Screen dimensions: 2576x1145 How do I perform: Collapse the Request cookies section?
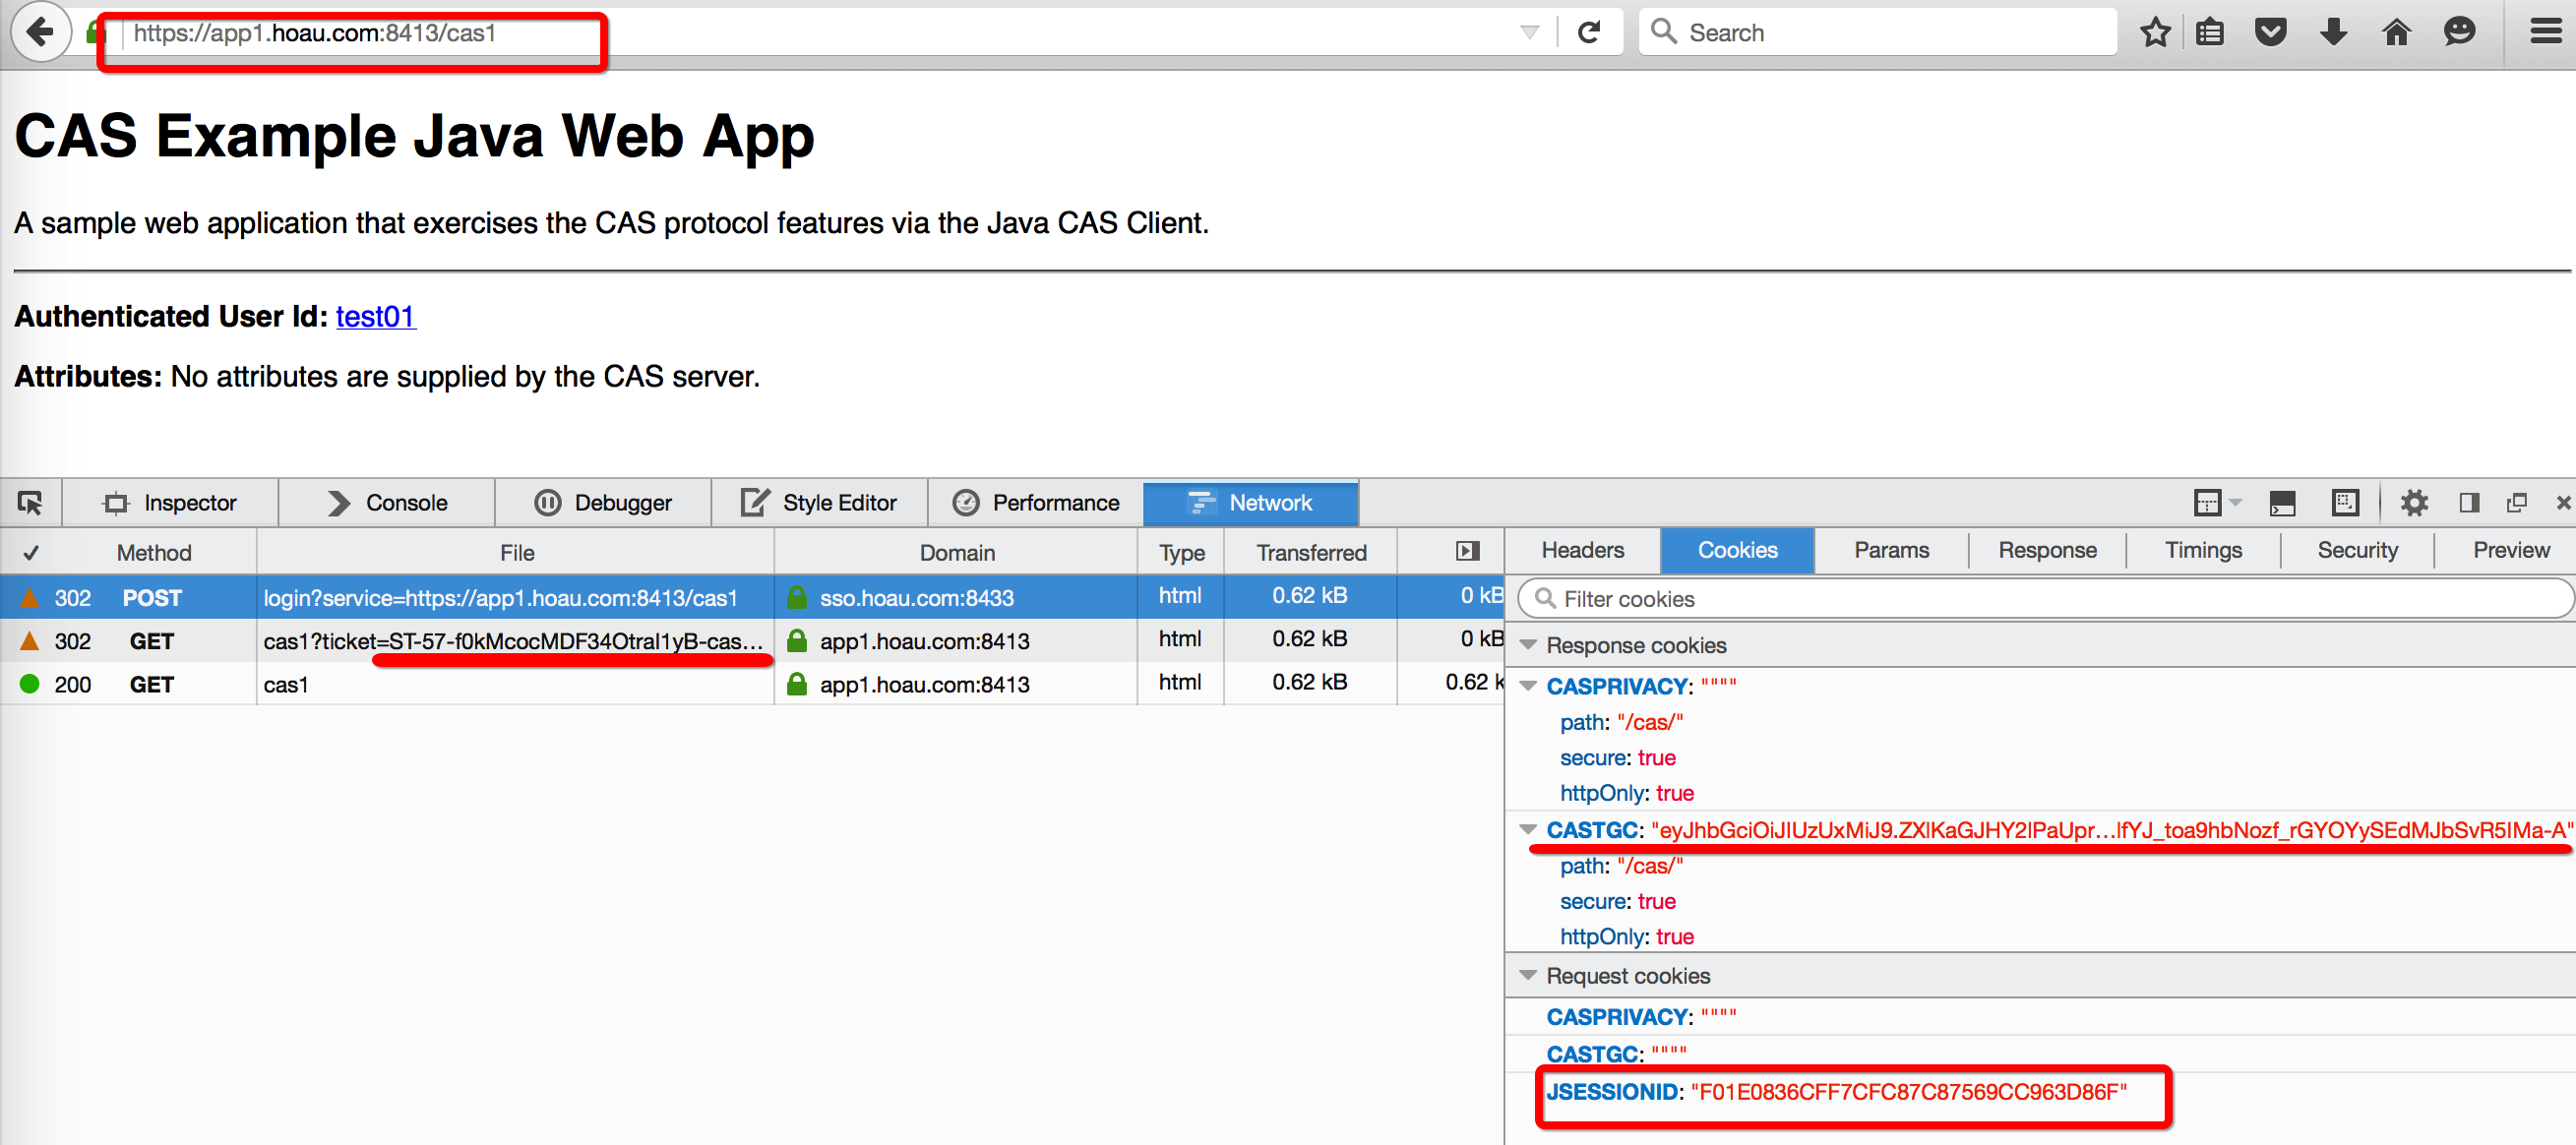click(1528, 975)
